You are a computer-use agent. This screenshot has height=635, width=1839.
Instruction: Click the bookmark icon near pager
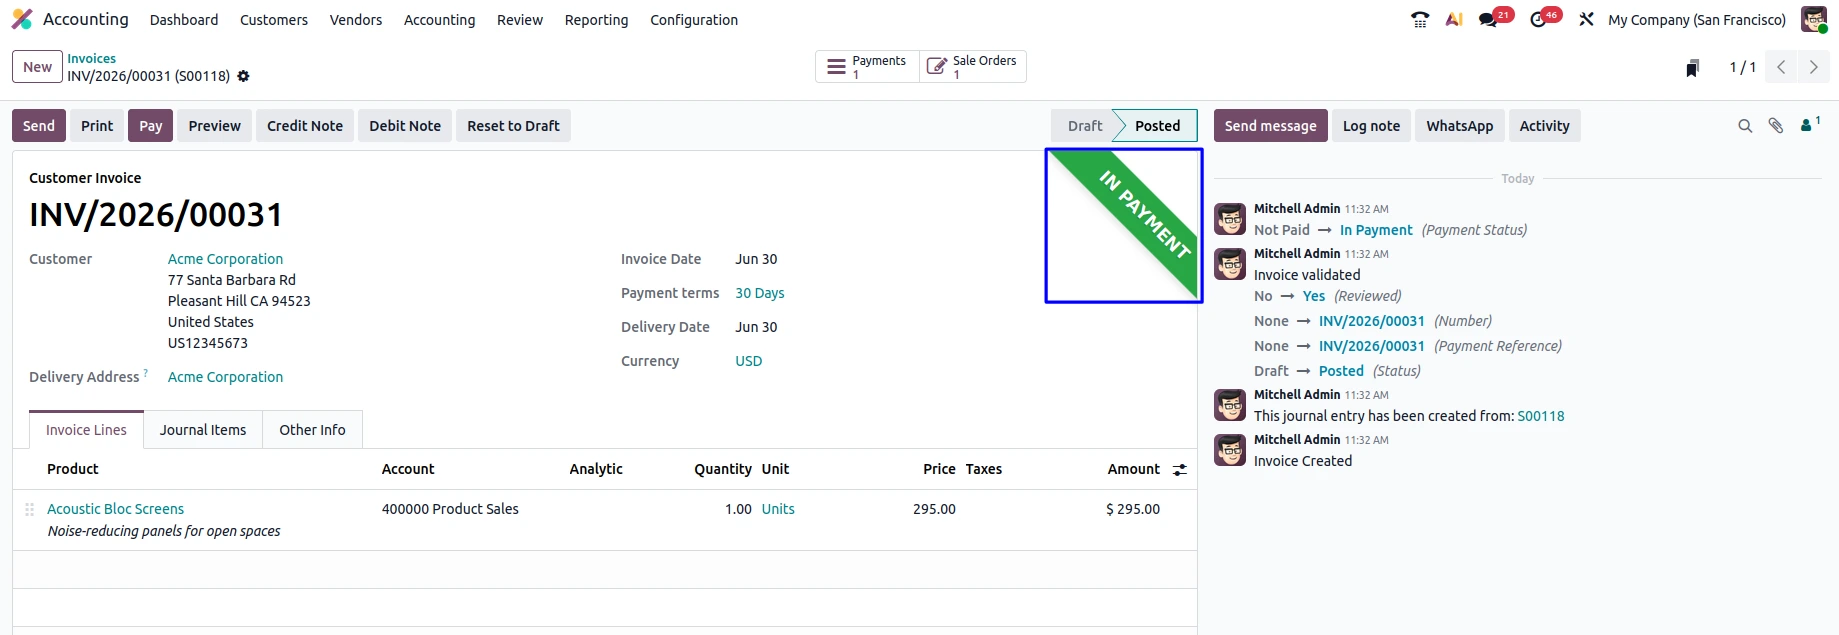[x=1692, y=68]
